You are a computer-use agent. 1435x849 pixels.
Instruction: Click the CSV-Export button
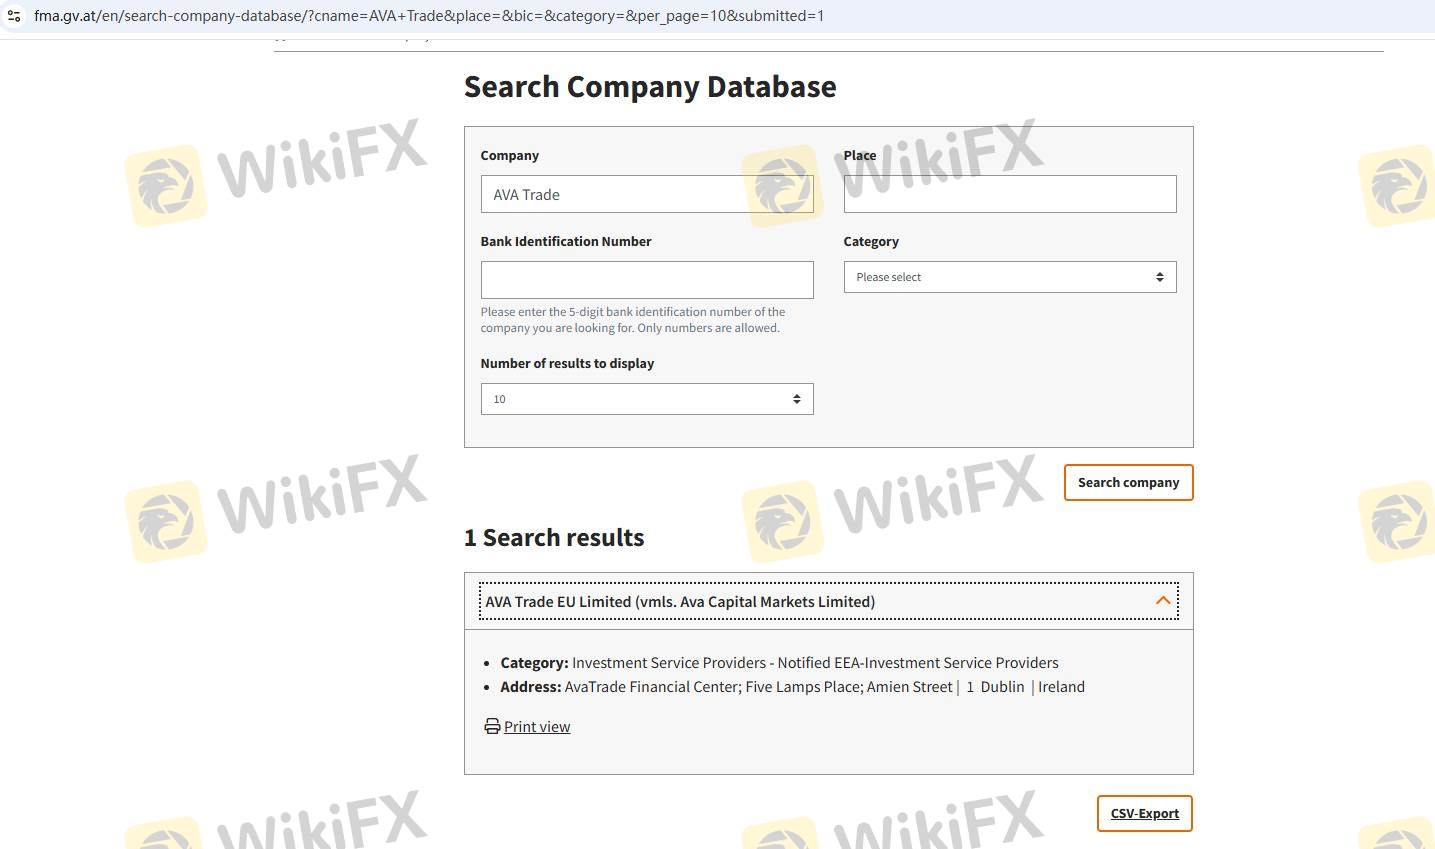click(1144, 813)
